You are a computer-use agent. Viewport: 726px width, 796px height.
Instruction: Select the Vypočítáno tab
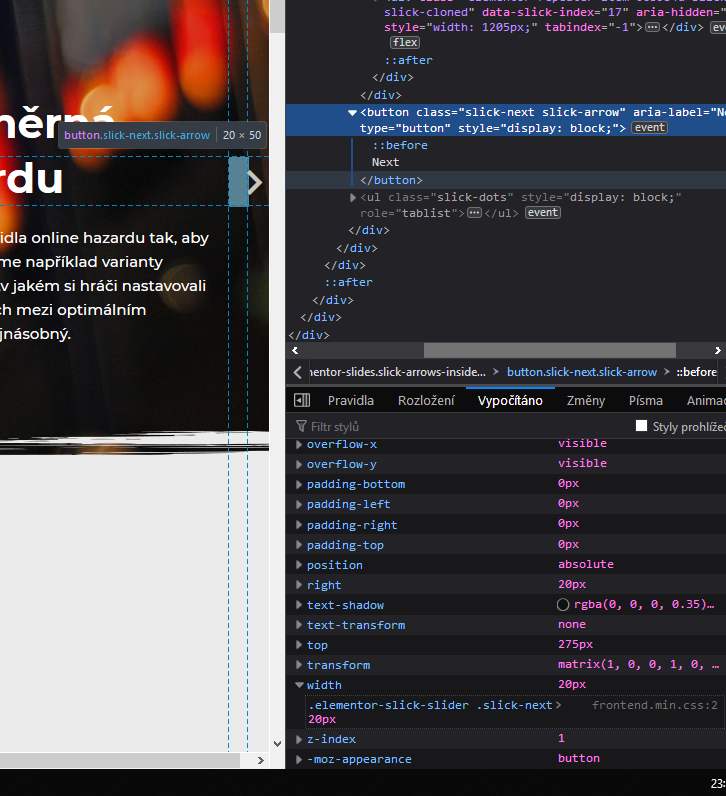[x=510, y=401]
